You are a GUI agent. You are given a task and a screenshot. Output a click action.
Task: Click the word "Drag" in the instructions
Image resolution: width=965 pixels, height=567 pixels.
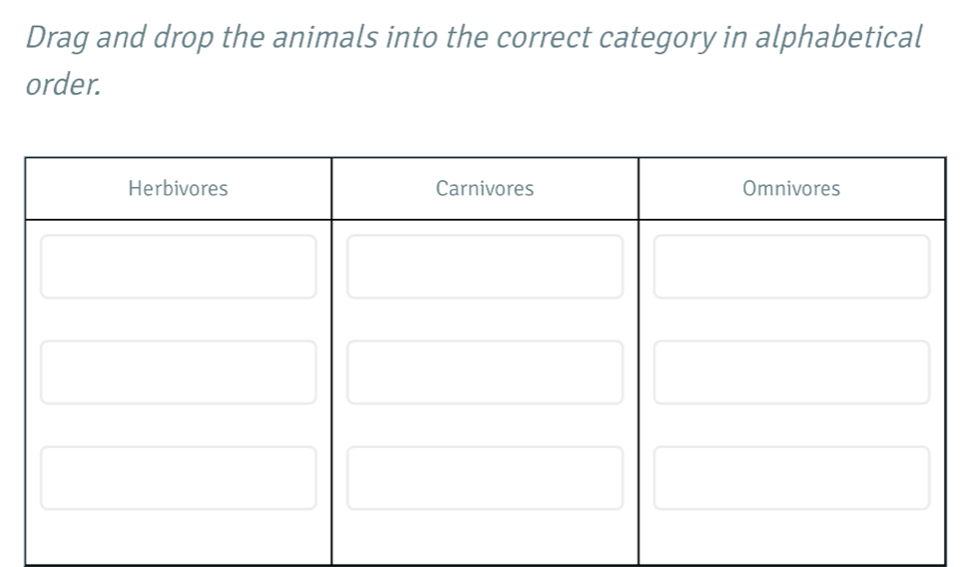pos(57,38)
